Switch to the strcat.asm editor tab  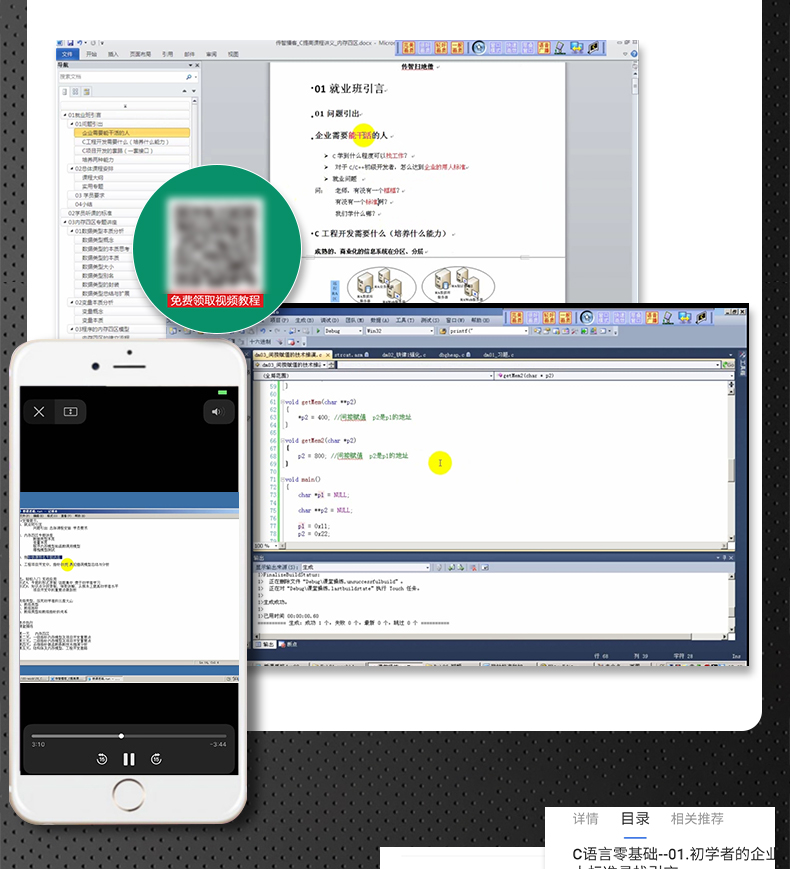click(x=351, y=355)
